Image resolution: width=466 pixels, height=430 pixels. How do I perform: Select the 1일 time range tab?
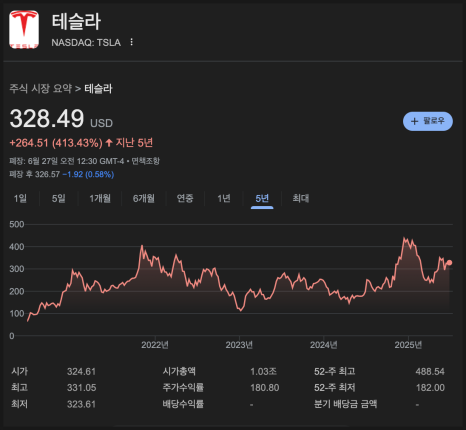click(20, 199)
